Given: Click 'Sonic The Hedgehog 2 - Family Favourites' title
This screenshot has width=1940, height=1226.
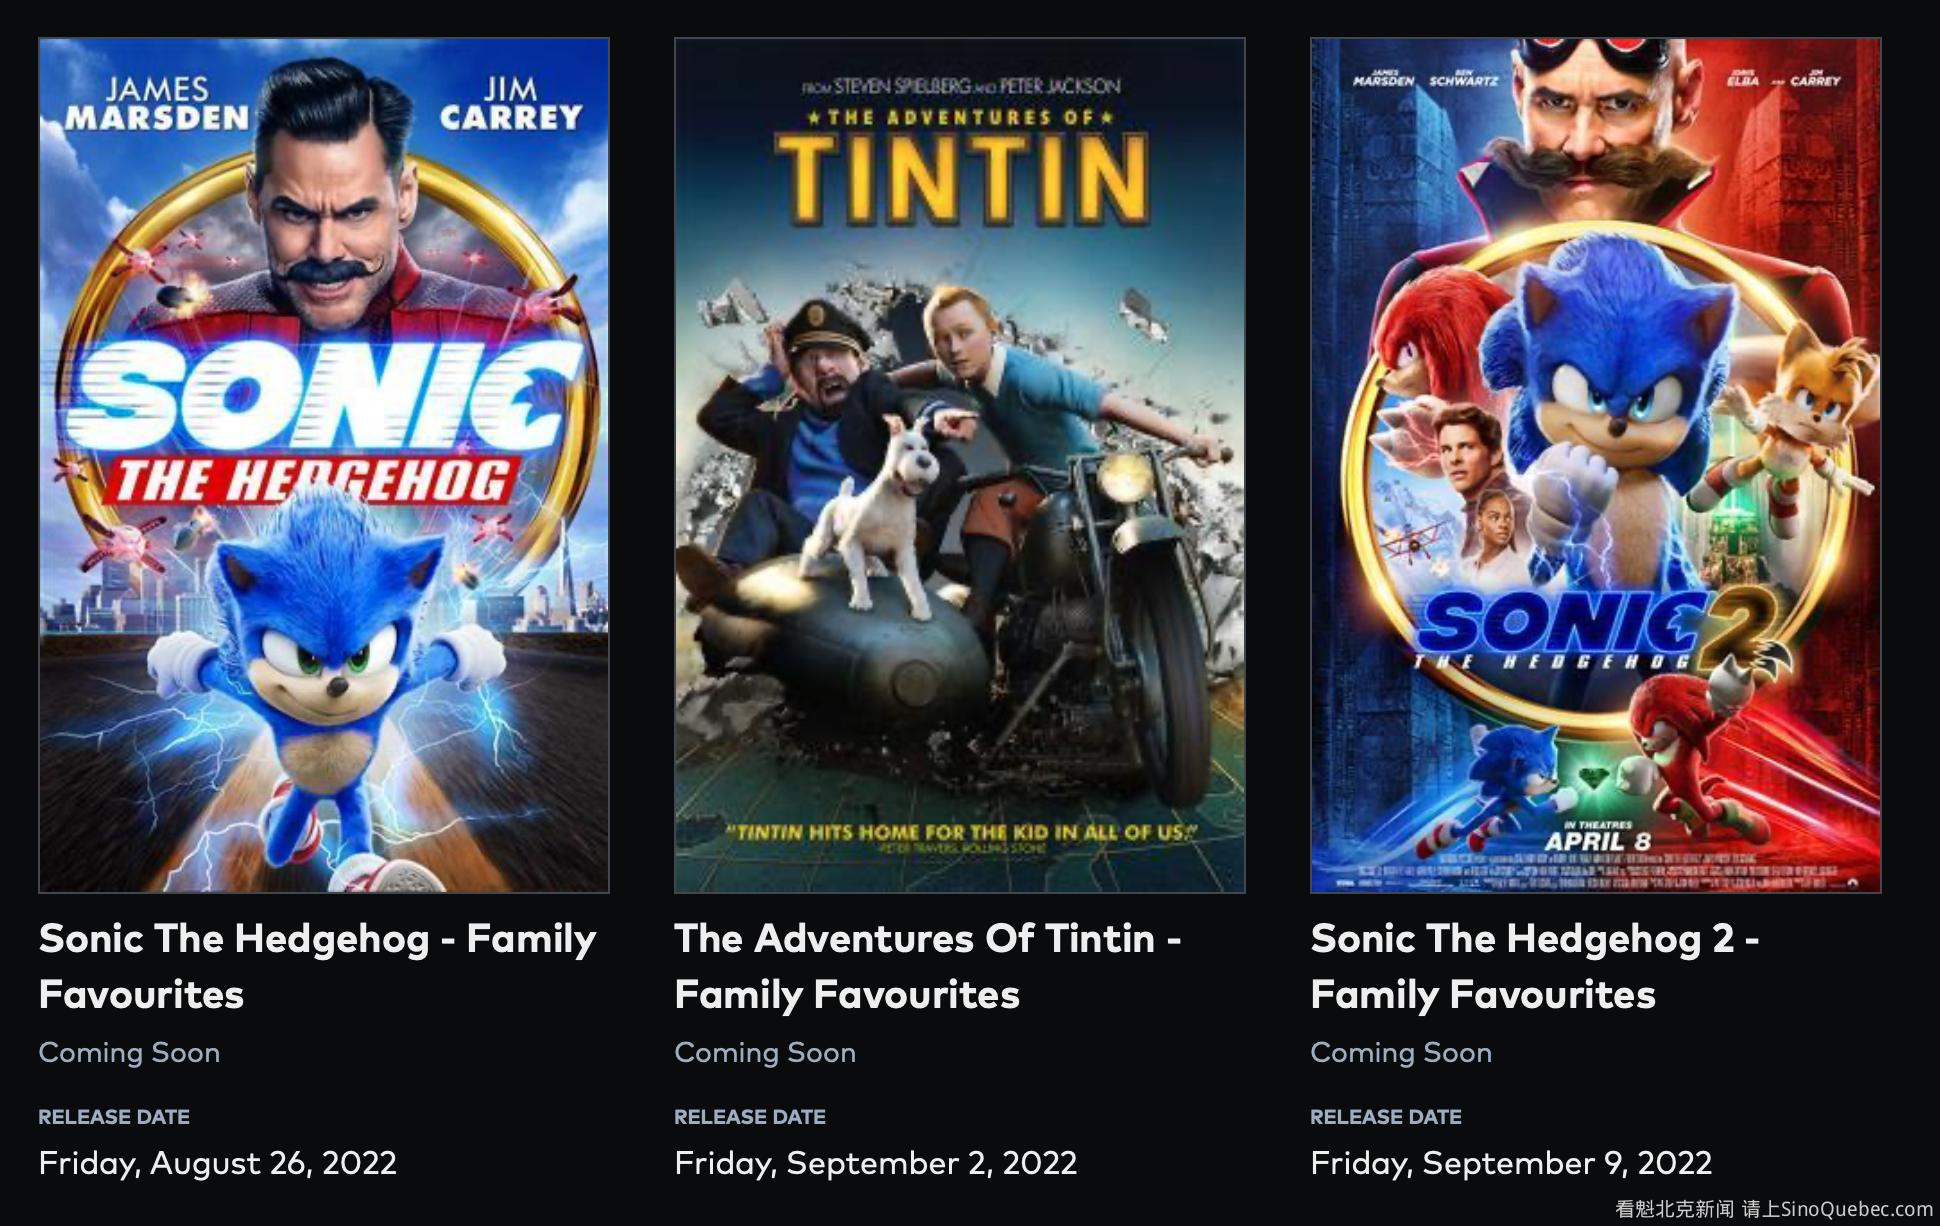Looking at the screenshot, I should pos(1534,966).
